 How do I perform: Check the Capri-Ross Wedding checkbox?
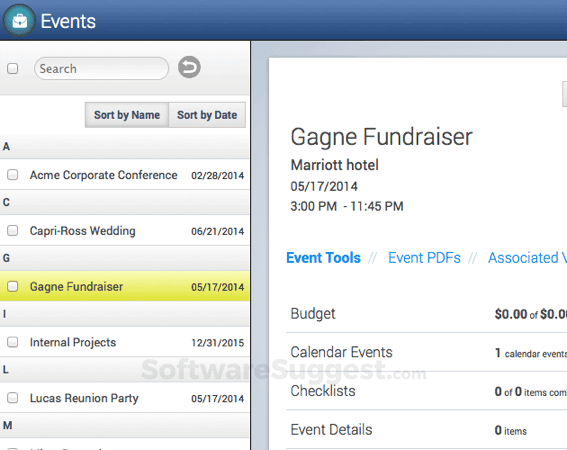(x=13, y=230)
